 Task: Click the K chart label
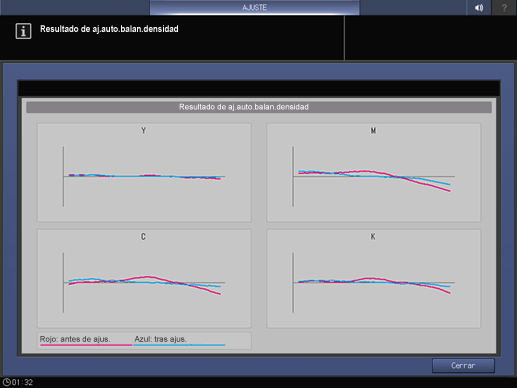[373, 237]
